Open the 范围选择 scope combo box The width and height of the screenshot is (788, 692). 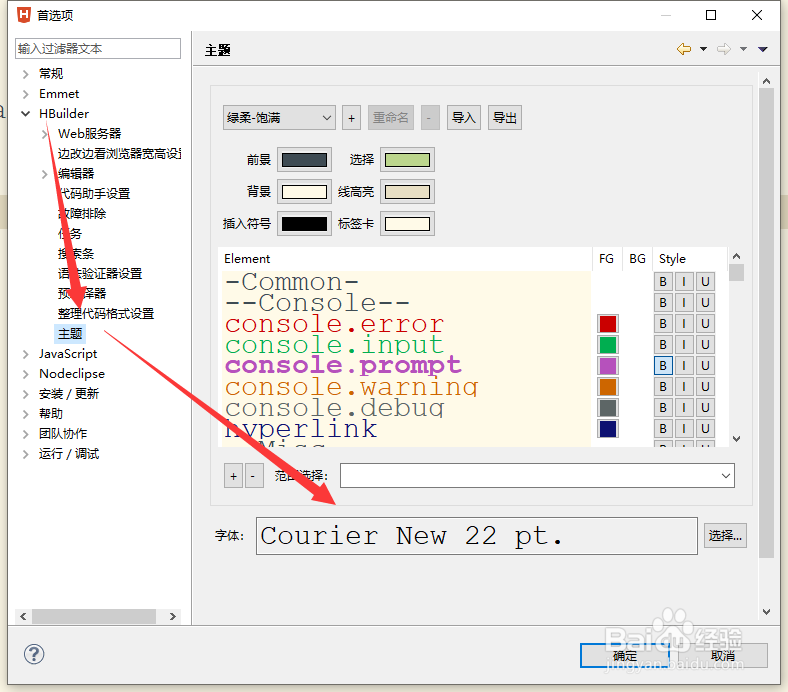point(537,476)
